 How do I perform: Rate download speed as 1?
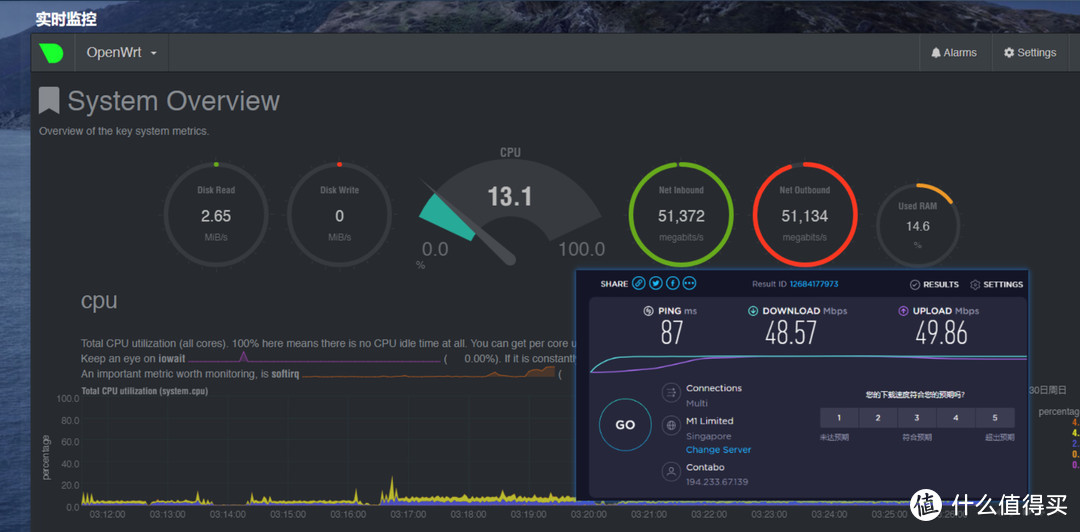[839, 418]
